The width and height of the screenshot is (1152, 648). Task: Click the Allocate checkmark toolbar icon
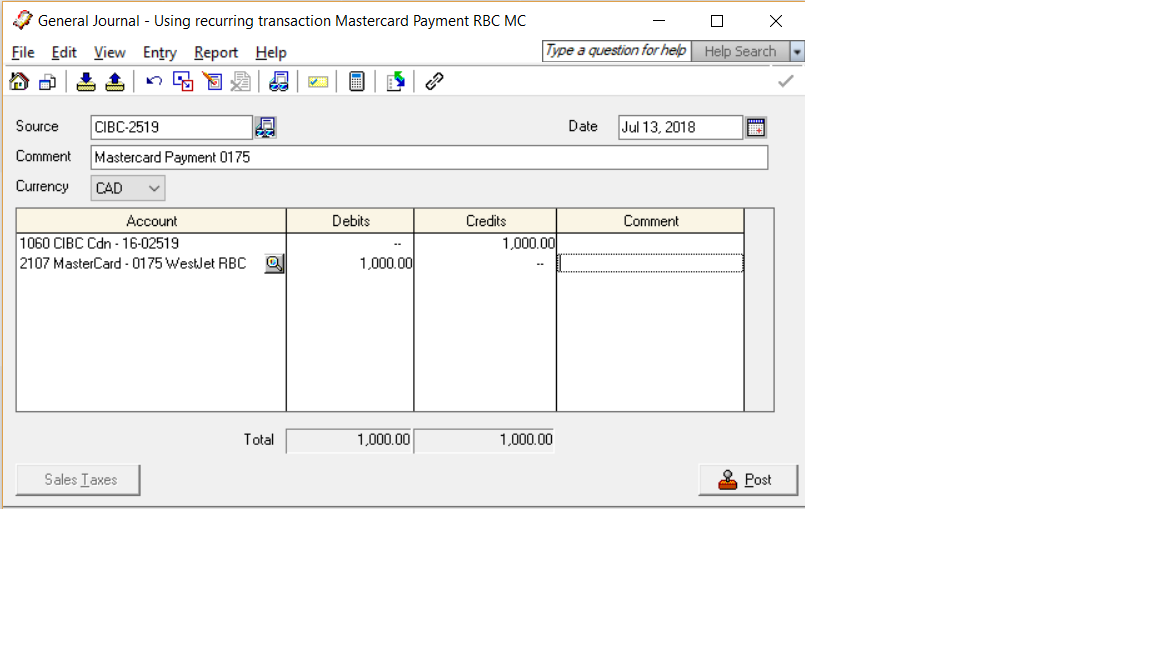coord(318,82)
